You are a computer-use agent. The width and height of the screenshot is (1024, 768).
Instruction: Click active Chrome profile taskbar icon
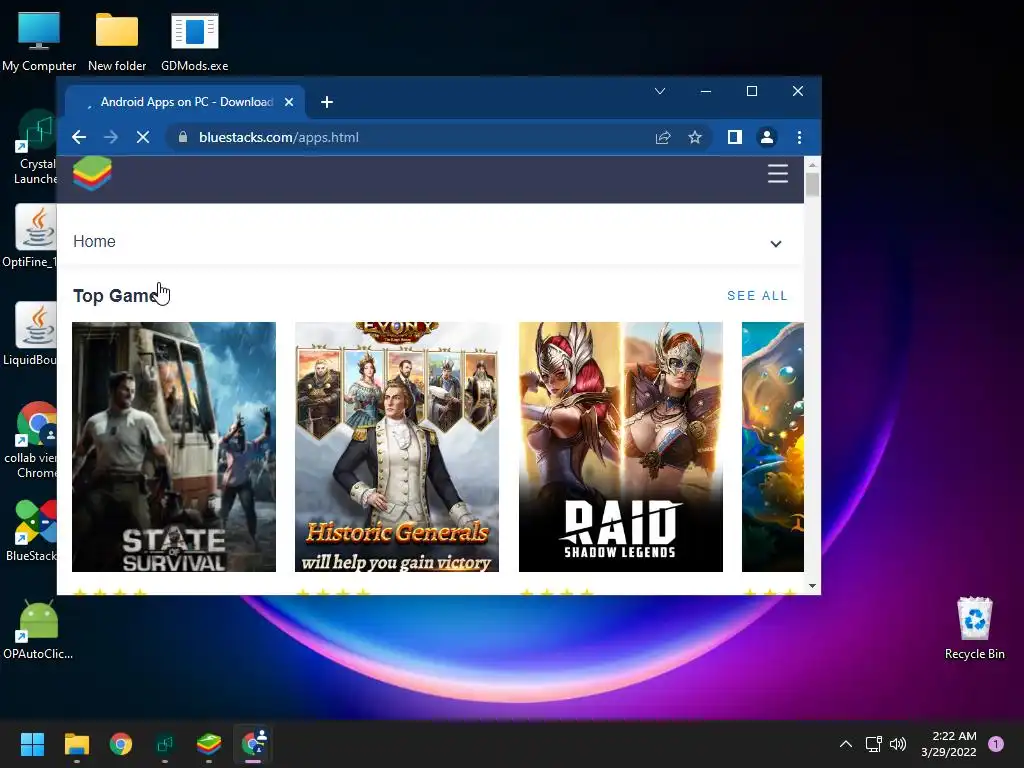coord(253,744)
